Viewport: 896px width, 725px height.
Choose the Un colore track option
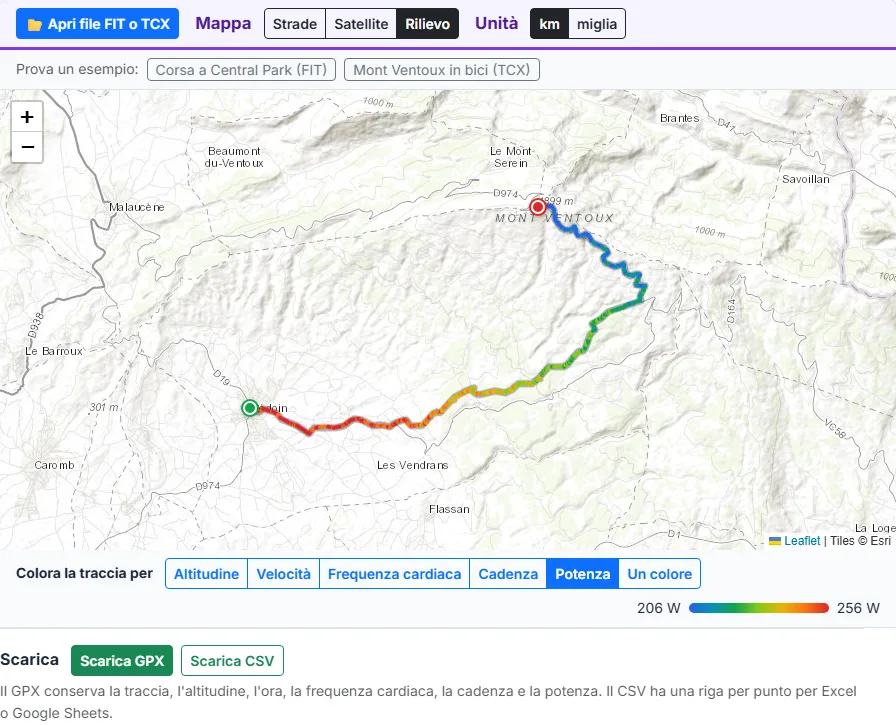[659, 574]
